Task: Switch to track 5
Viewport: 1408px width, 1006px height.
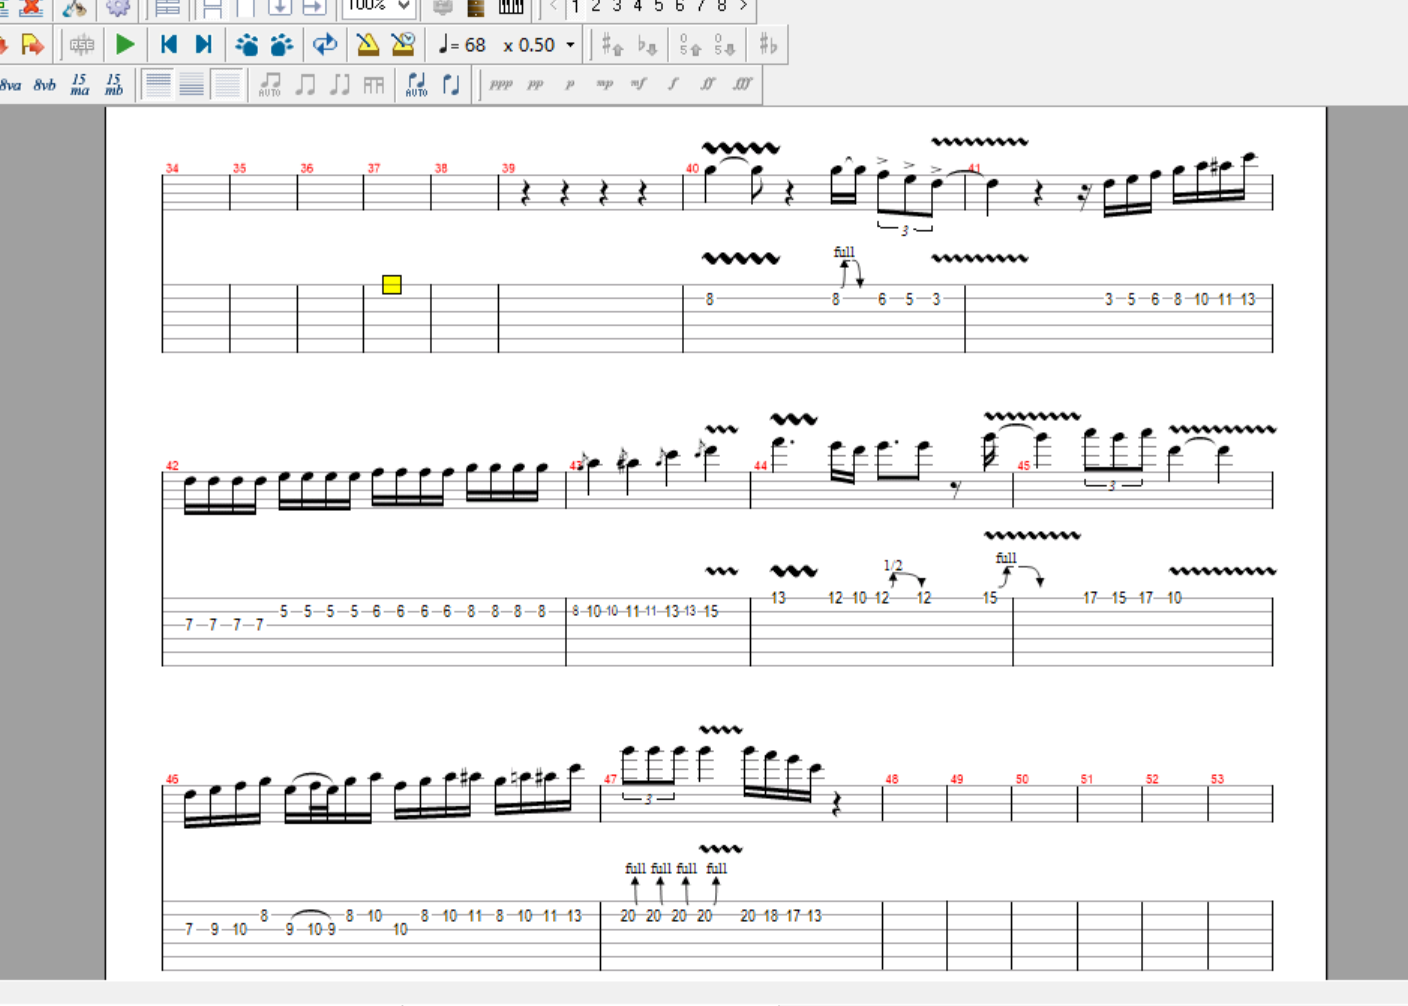Action: [658, 6]
